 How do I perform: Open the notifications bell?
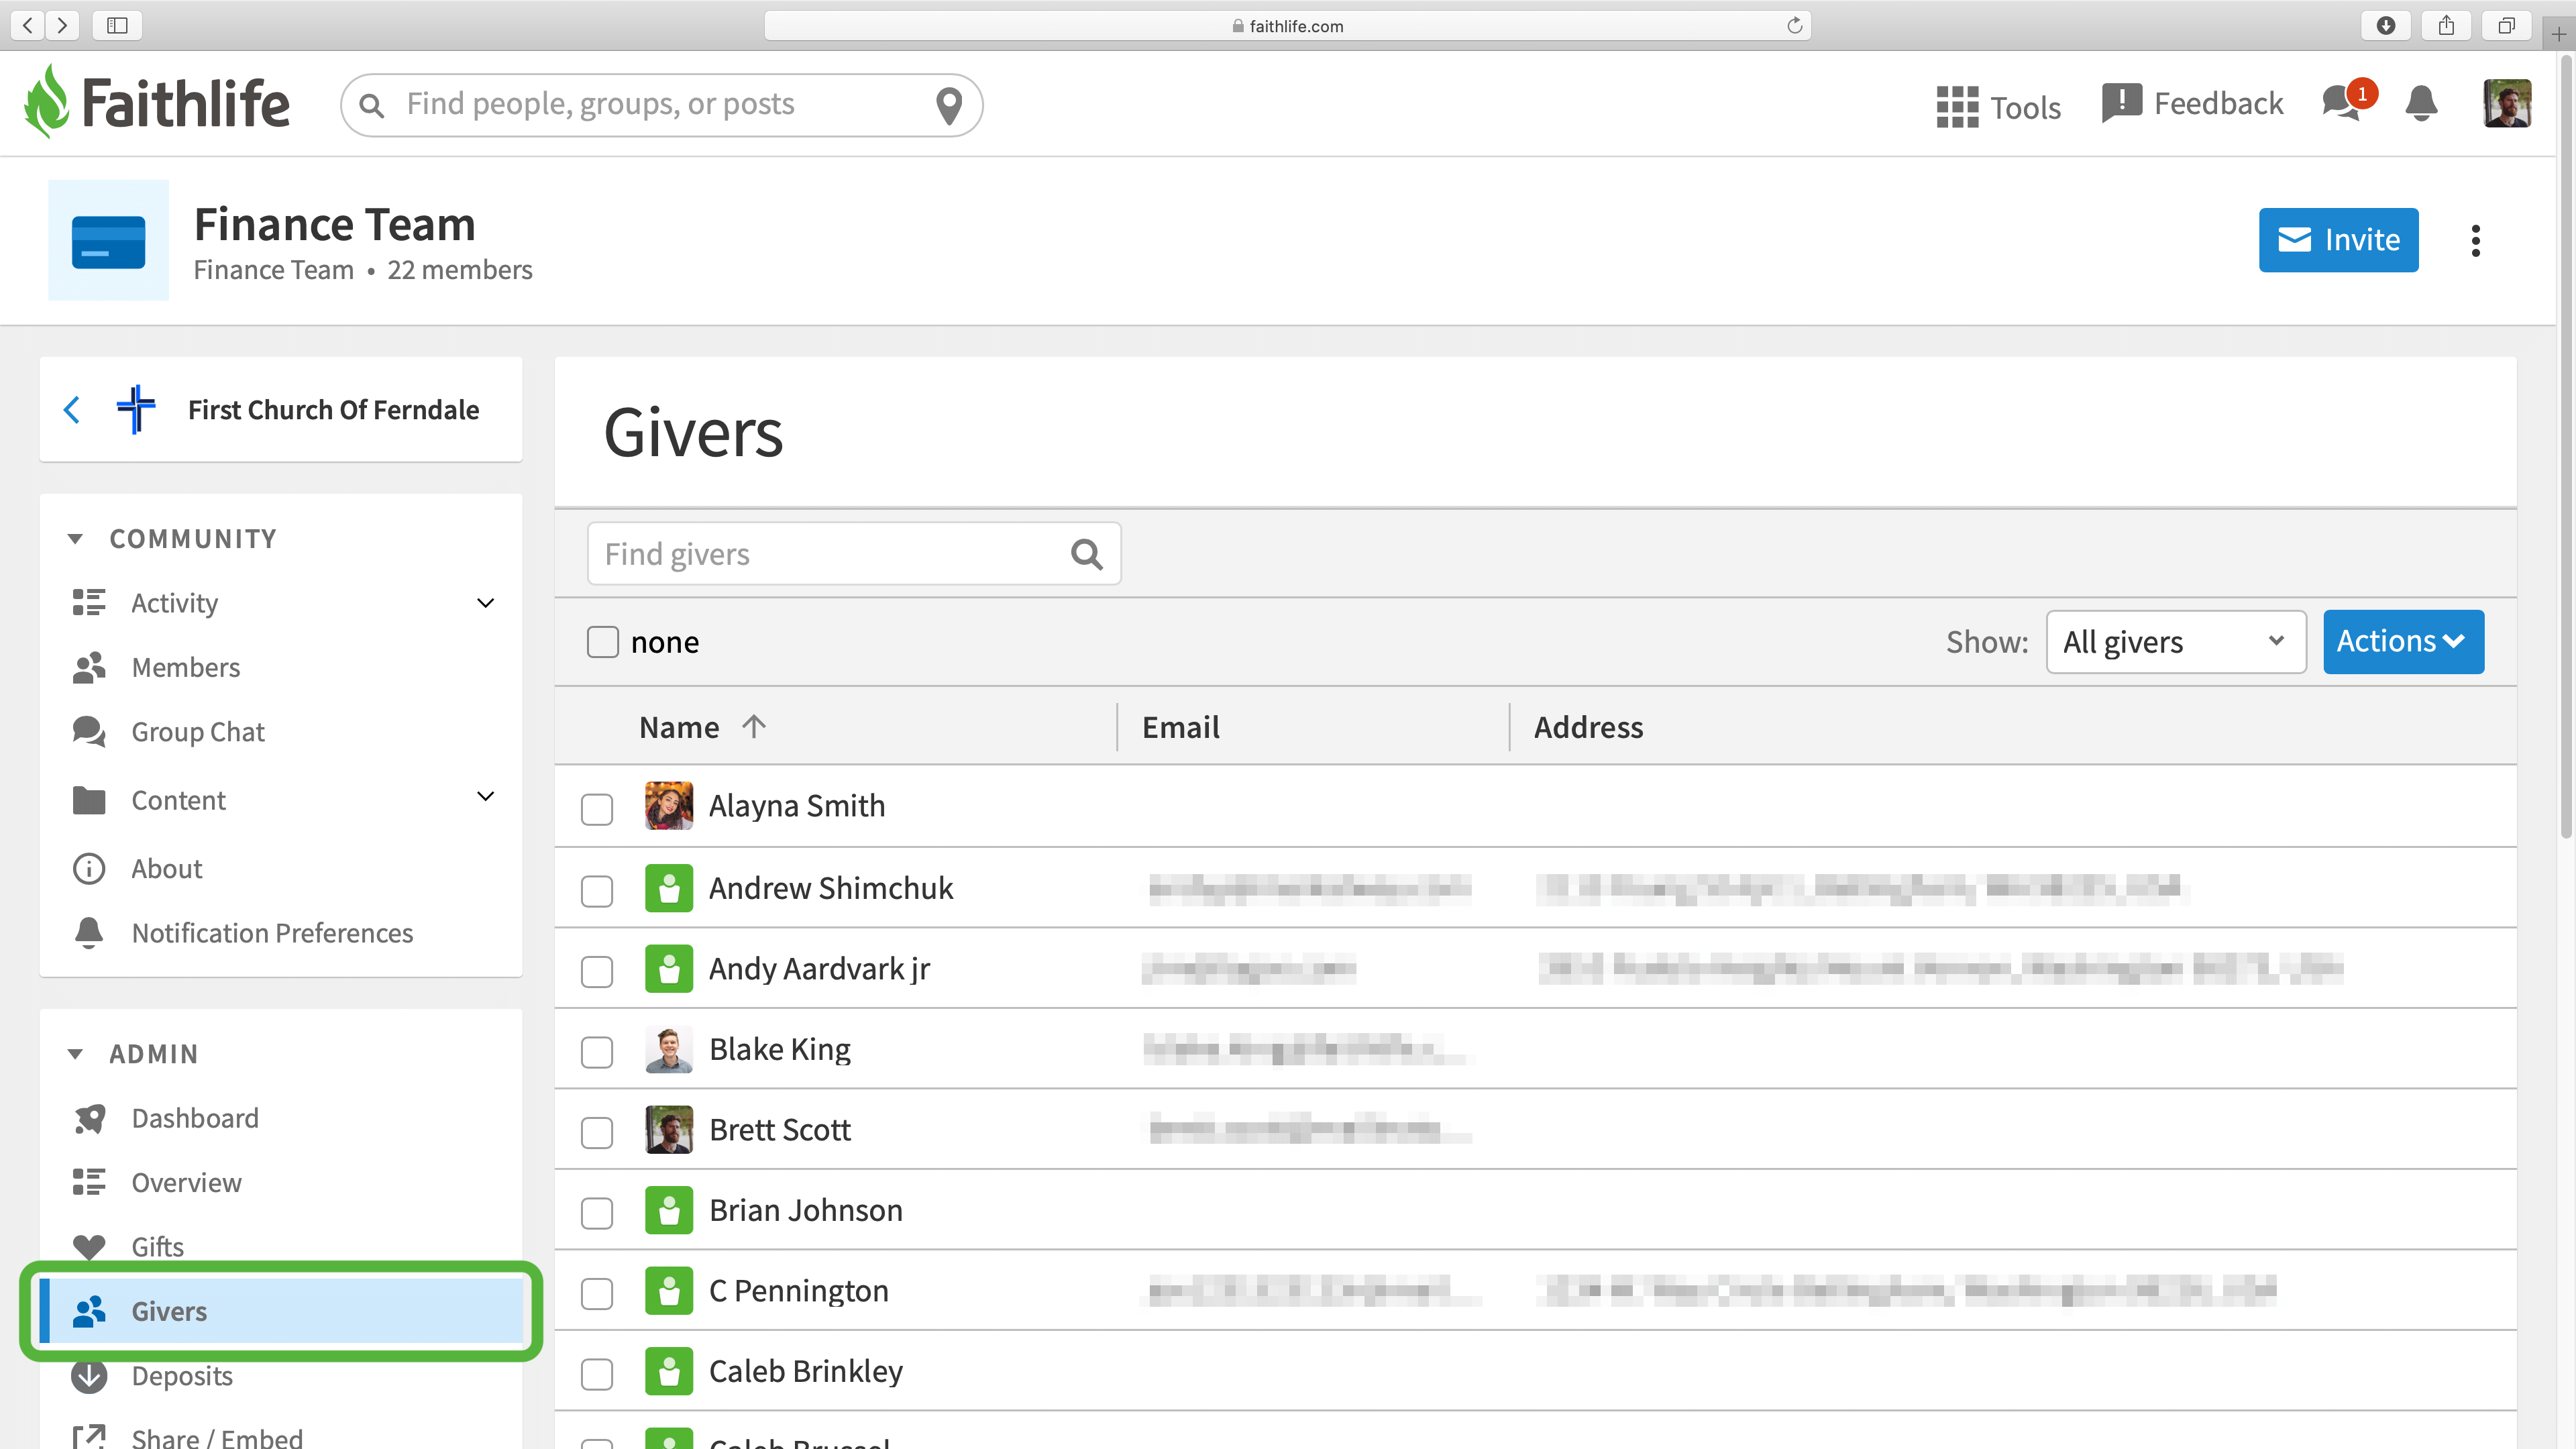(2421, 103)
